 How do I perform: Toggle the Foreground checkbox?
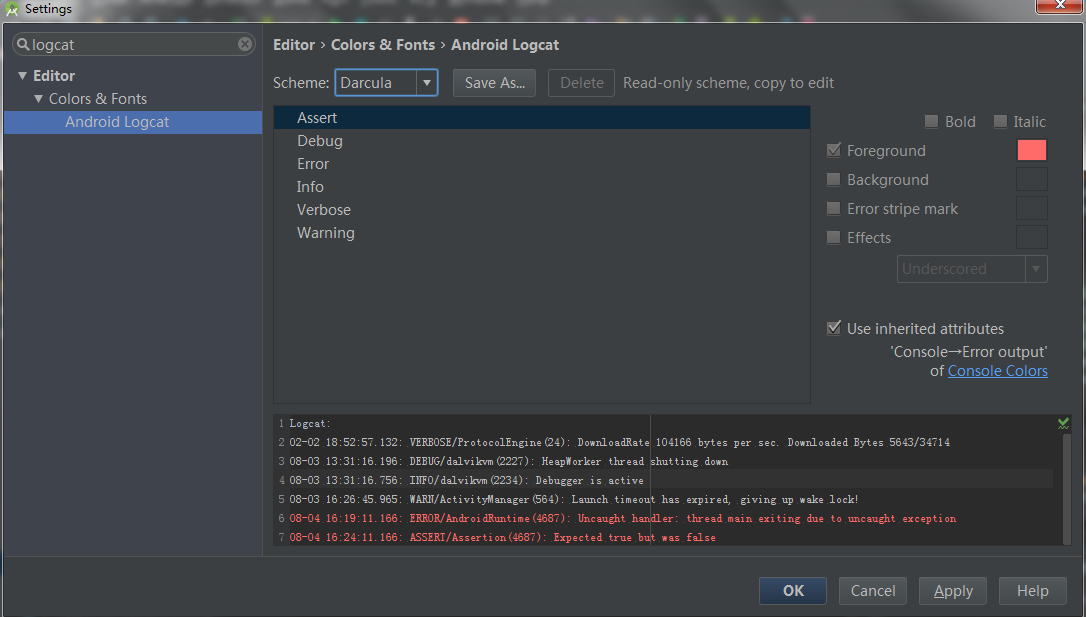tap(834, 150)
